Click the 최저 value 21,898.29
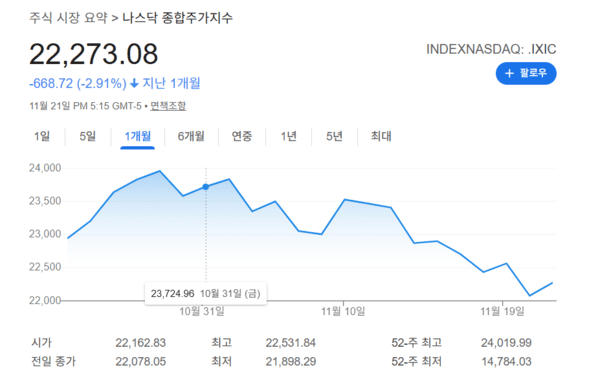Viewport: 600px width, 383px height. [291, 361]
